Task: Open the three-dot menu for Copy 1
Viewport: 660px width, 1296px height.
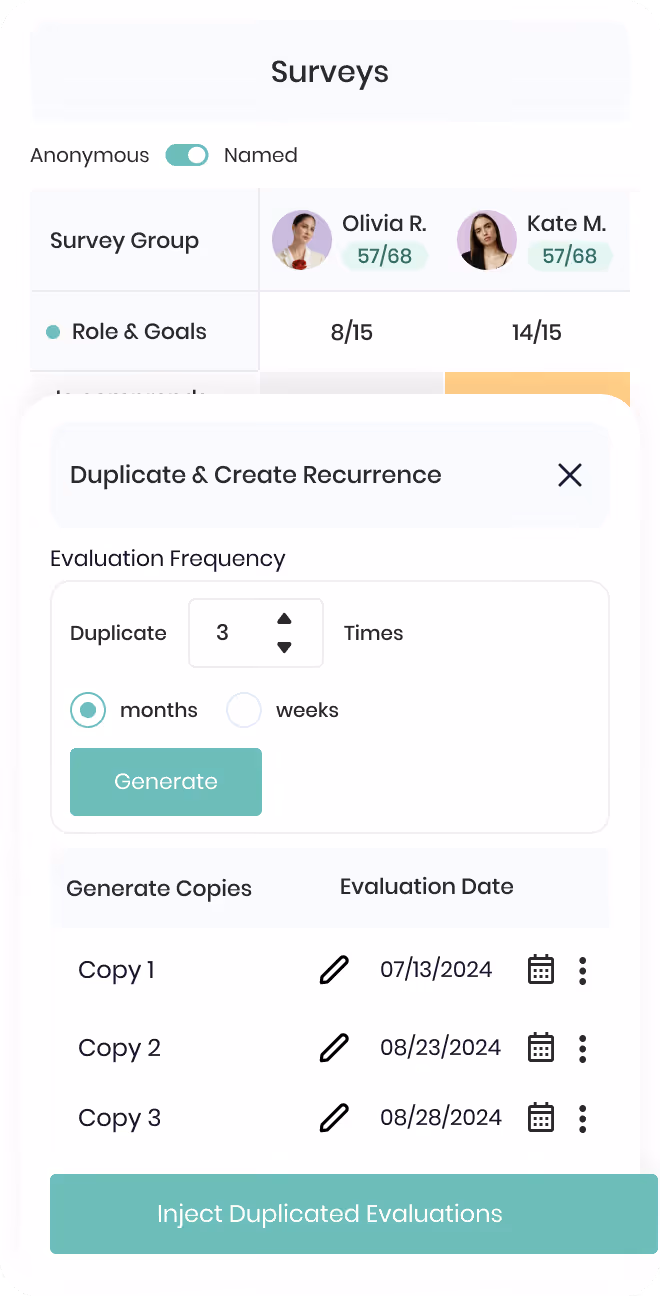Action: [x=583, y=970]
